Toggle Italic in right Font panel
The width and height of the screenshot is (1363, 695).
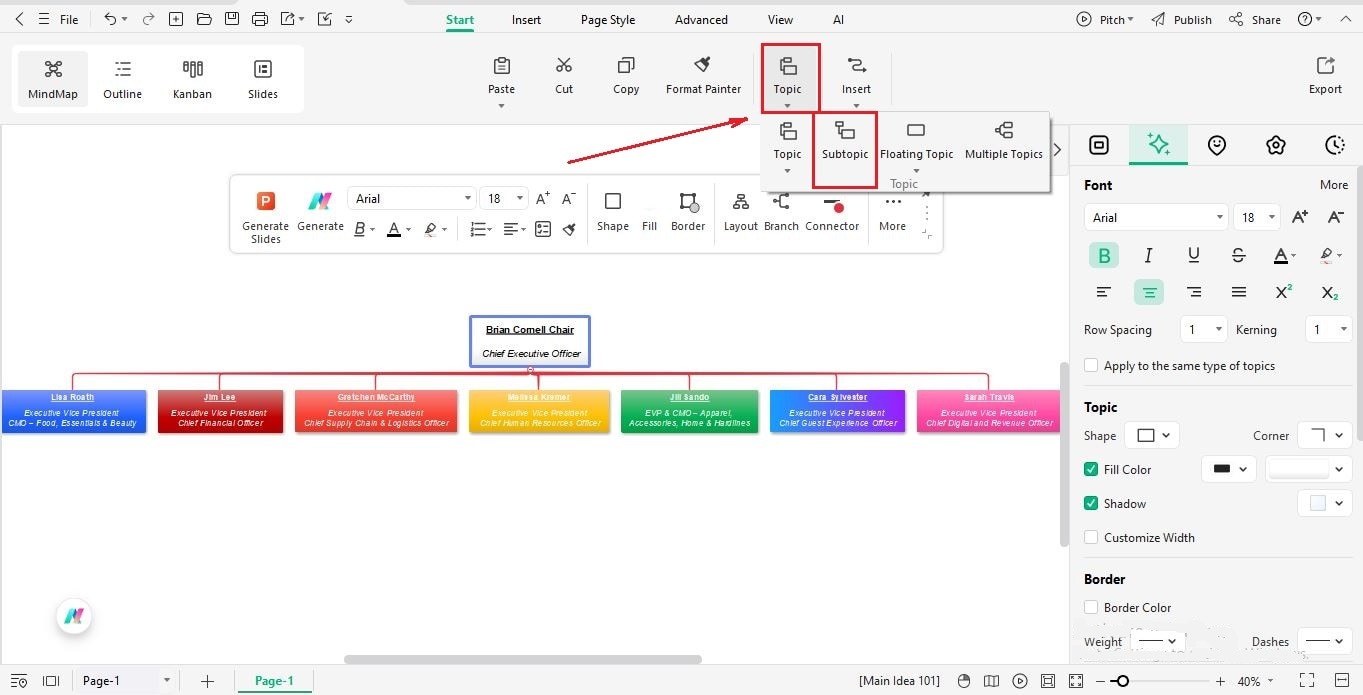1149,255
